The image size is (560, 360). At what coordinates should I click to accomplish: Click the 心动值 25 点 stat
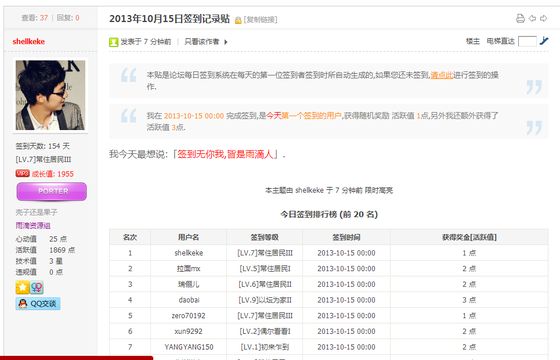click(41, 239)
